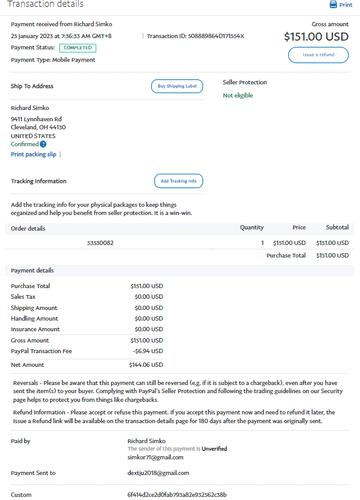Click the Net Amount $144.06 USD value
The width and height of the screenshot is (360, 500).
[x=146, y=365]
